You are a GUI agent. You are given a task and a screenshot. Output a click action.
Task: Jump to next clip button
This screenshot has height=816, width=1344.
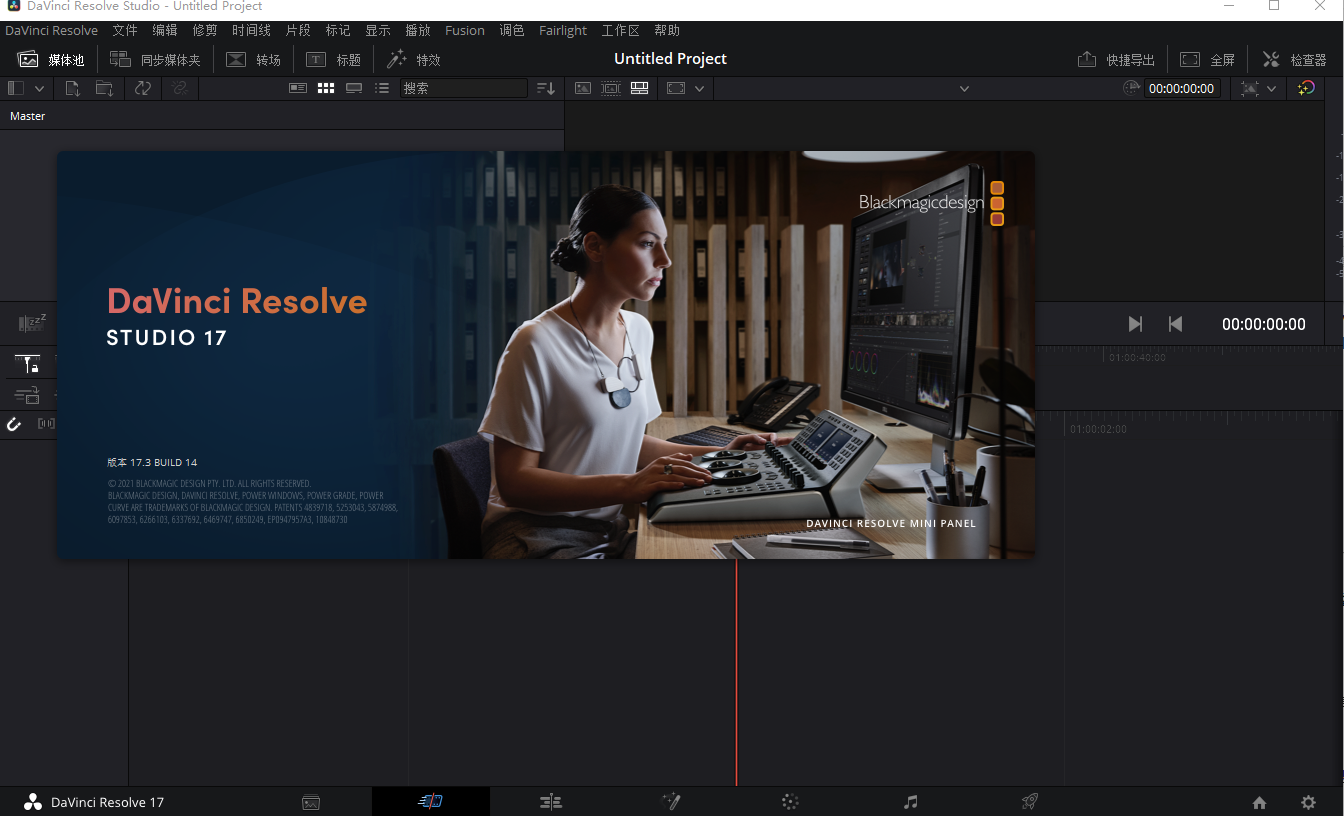[1135, 324]
